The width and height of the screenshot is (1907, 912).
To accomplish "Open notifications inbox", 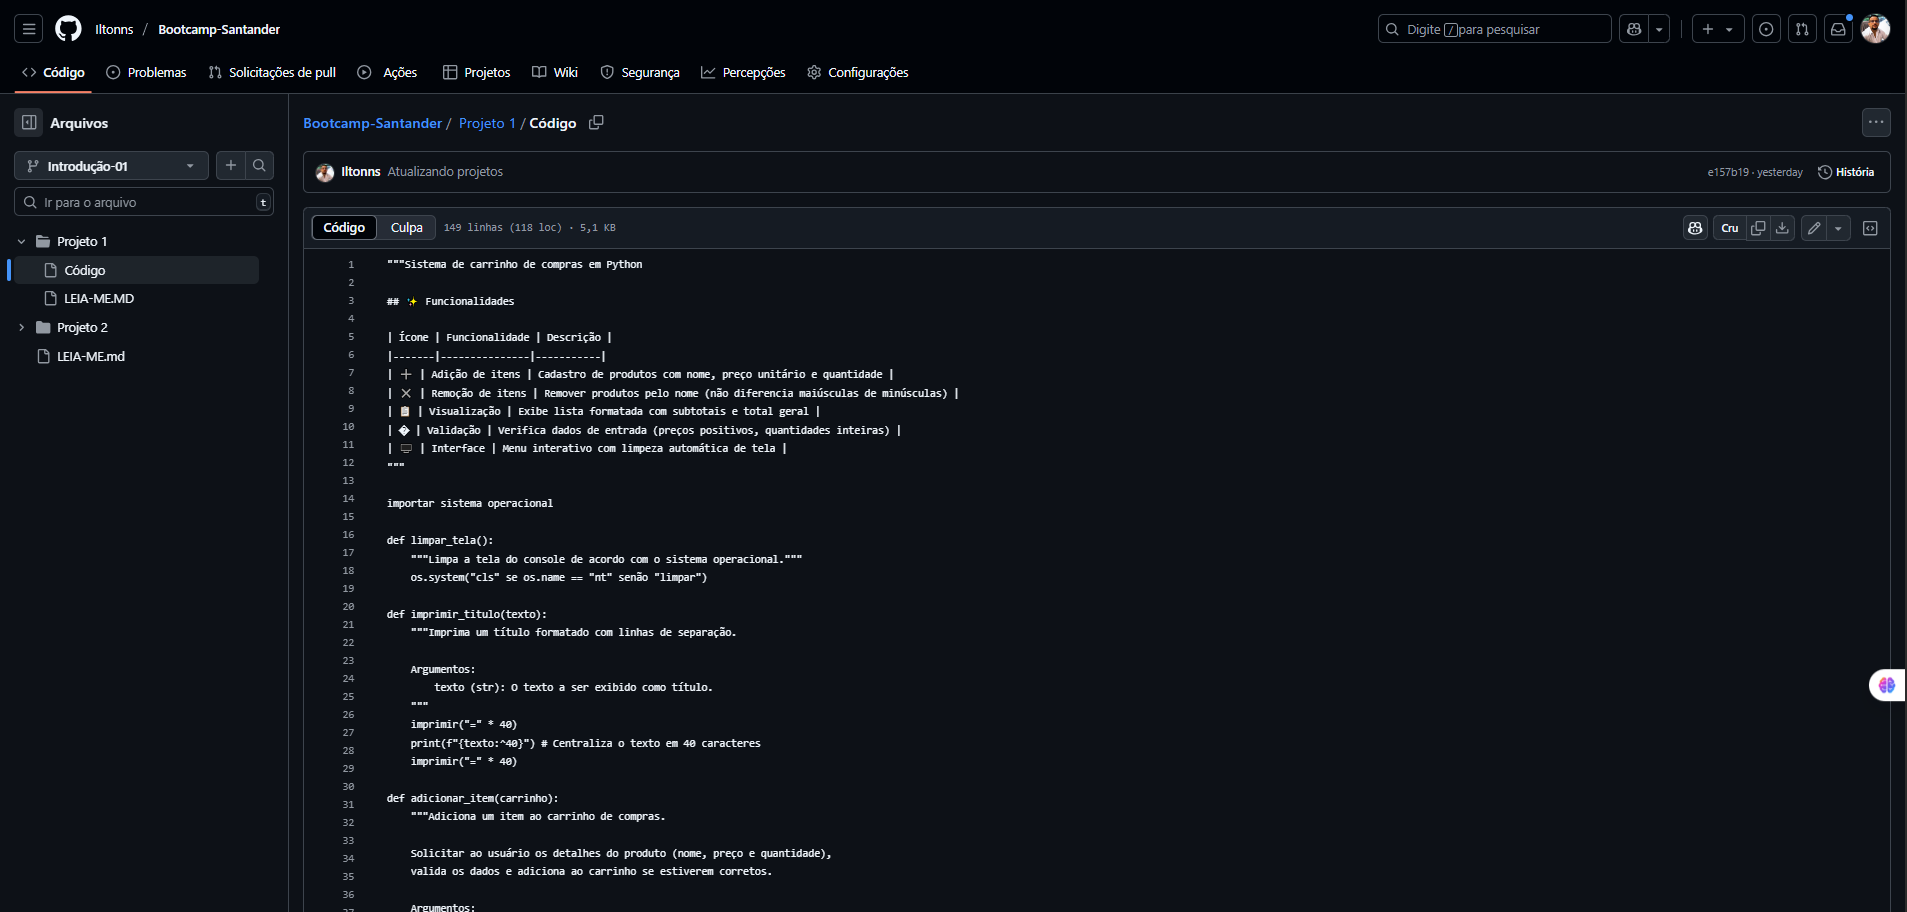I will point(1838,29).
